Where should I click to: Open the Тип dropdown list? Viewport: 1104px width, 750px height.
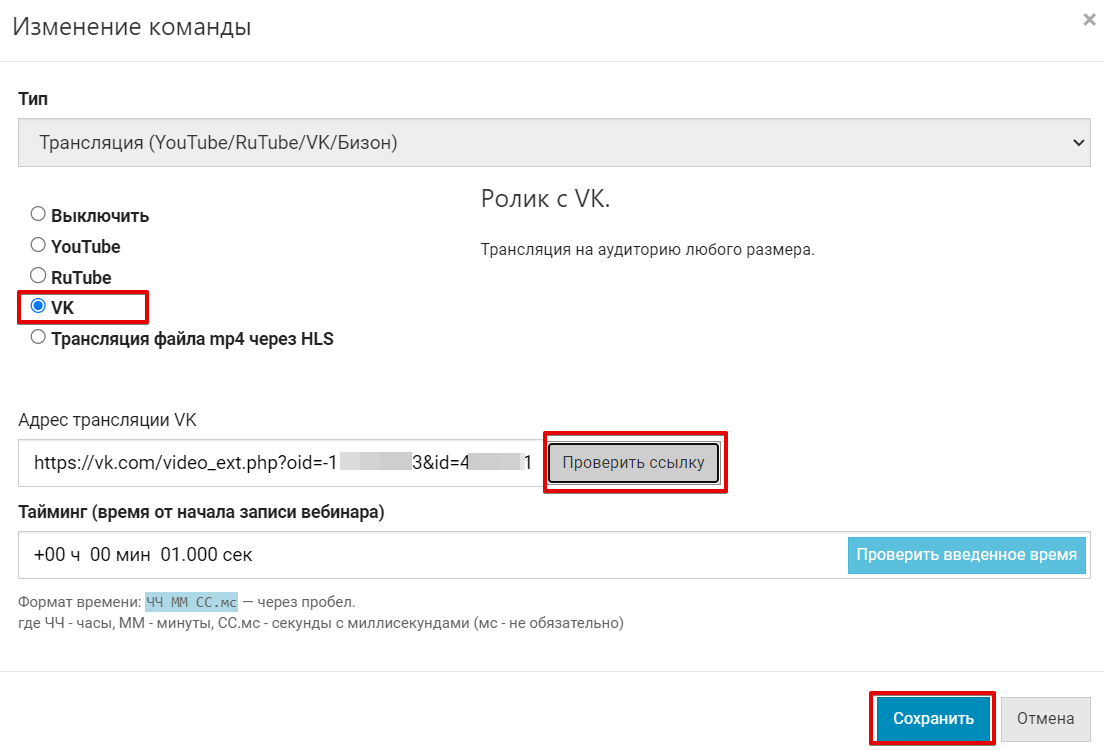tap(553, 143)
